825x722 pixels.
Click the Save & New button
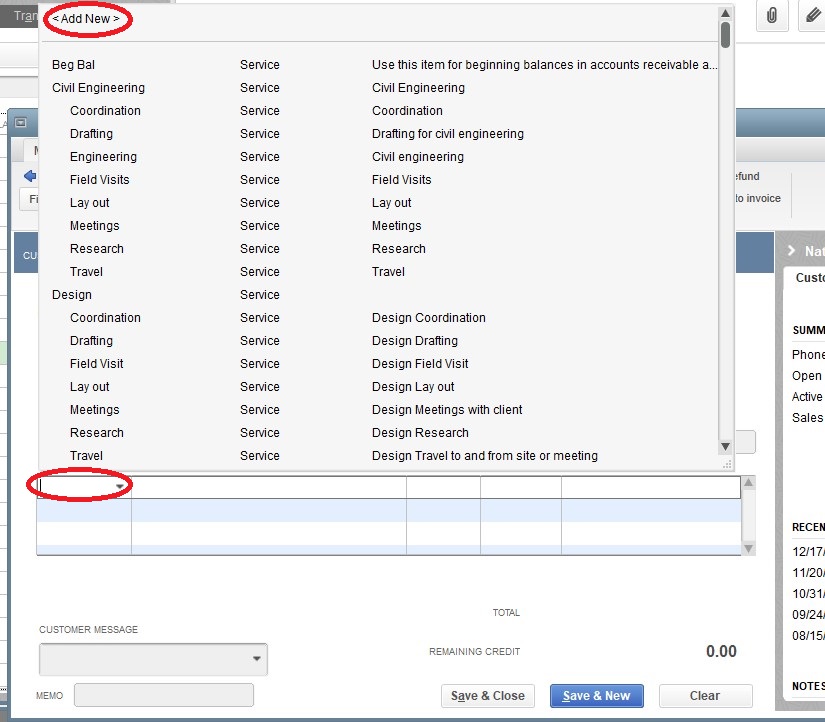pos(596,696)
